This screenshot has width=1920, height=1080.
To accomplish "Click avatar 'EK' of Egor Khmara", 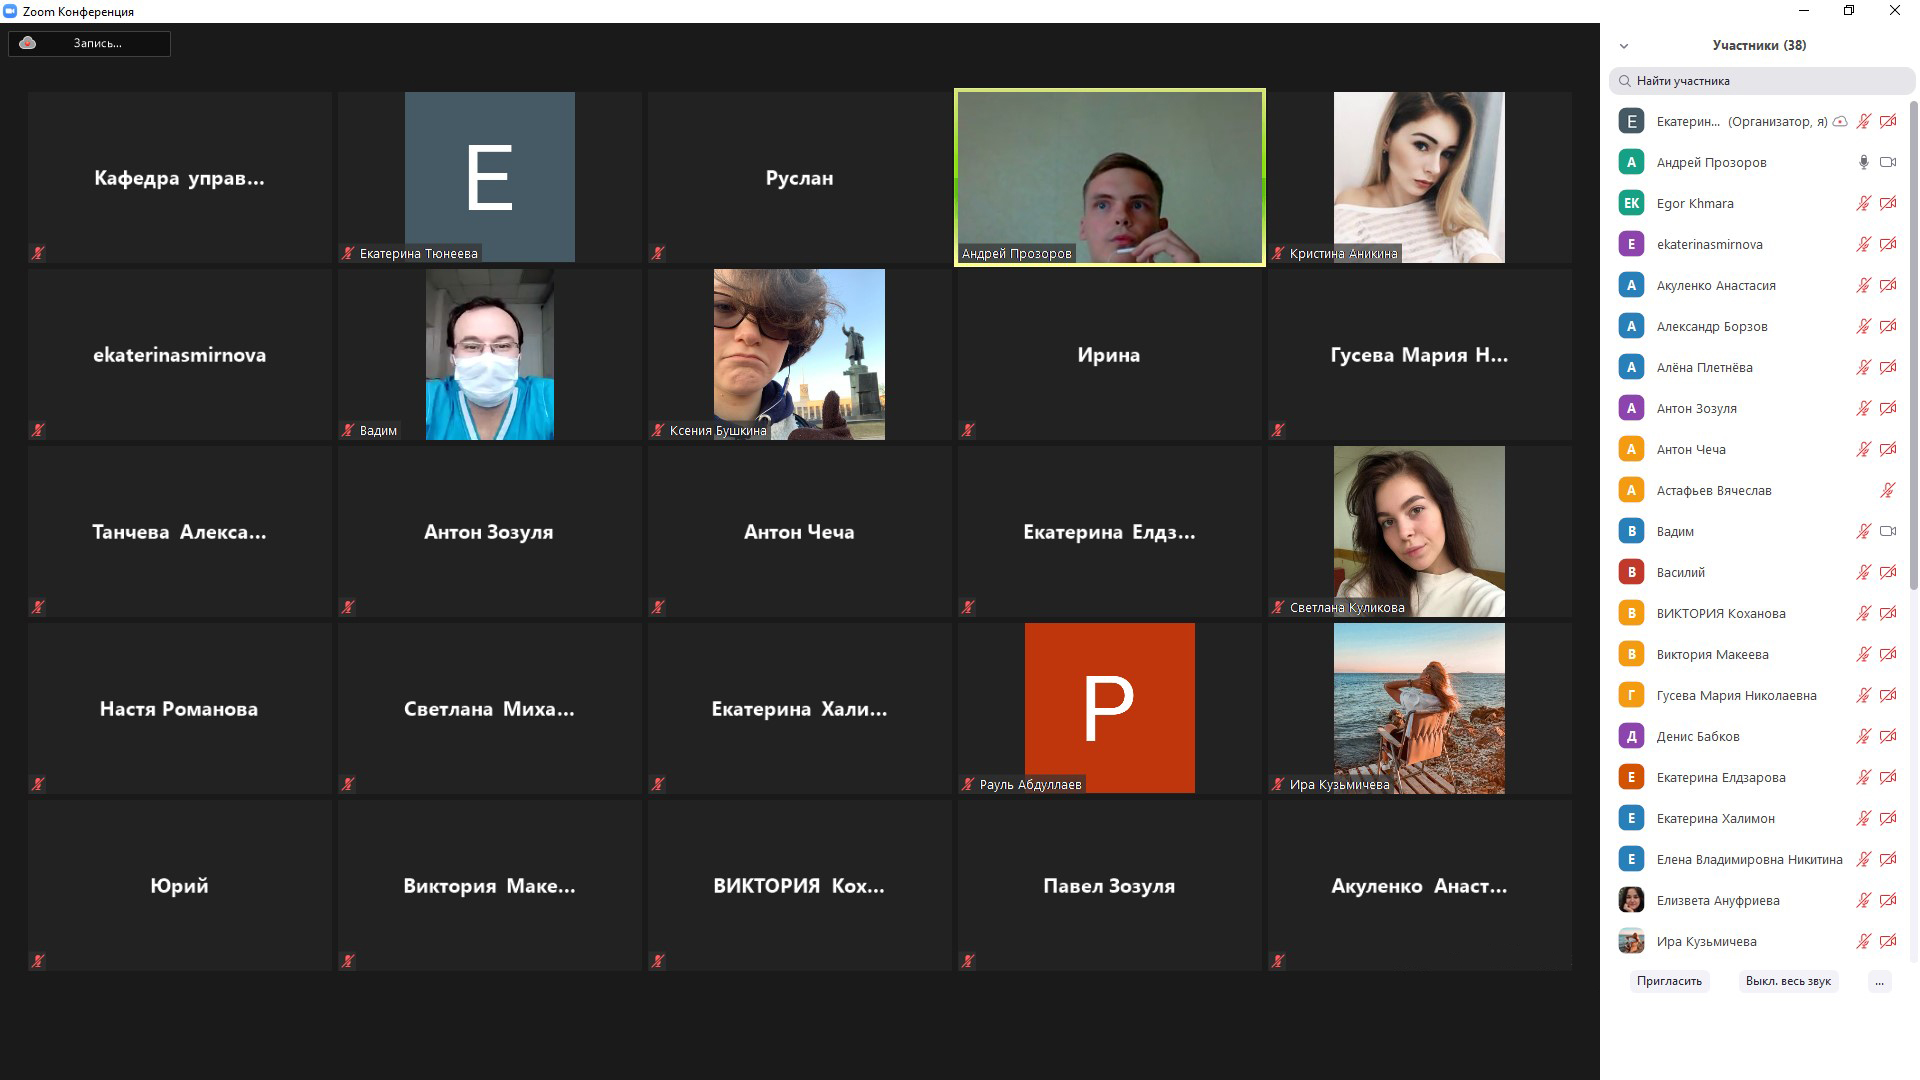I will pyautogui.click(x=1631, y=203).
